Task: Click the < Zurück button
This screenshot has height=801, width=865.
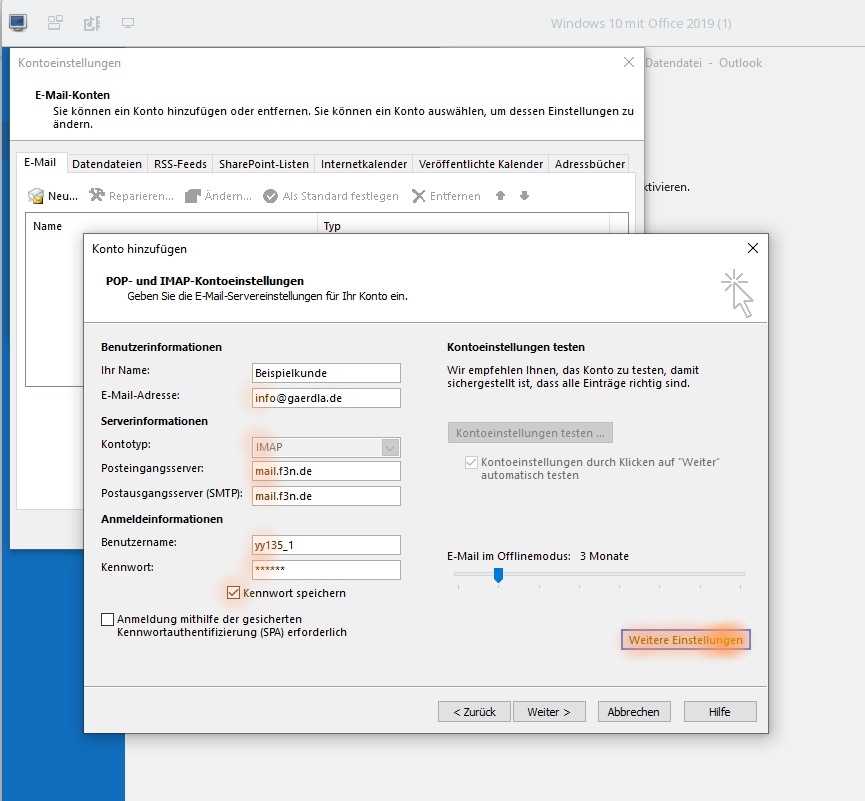Action: click(x=474, y=712)
